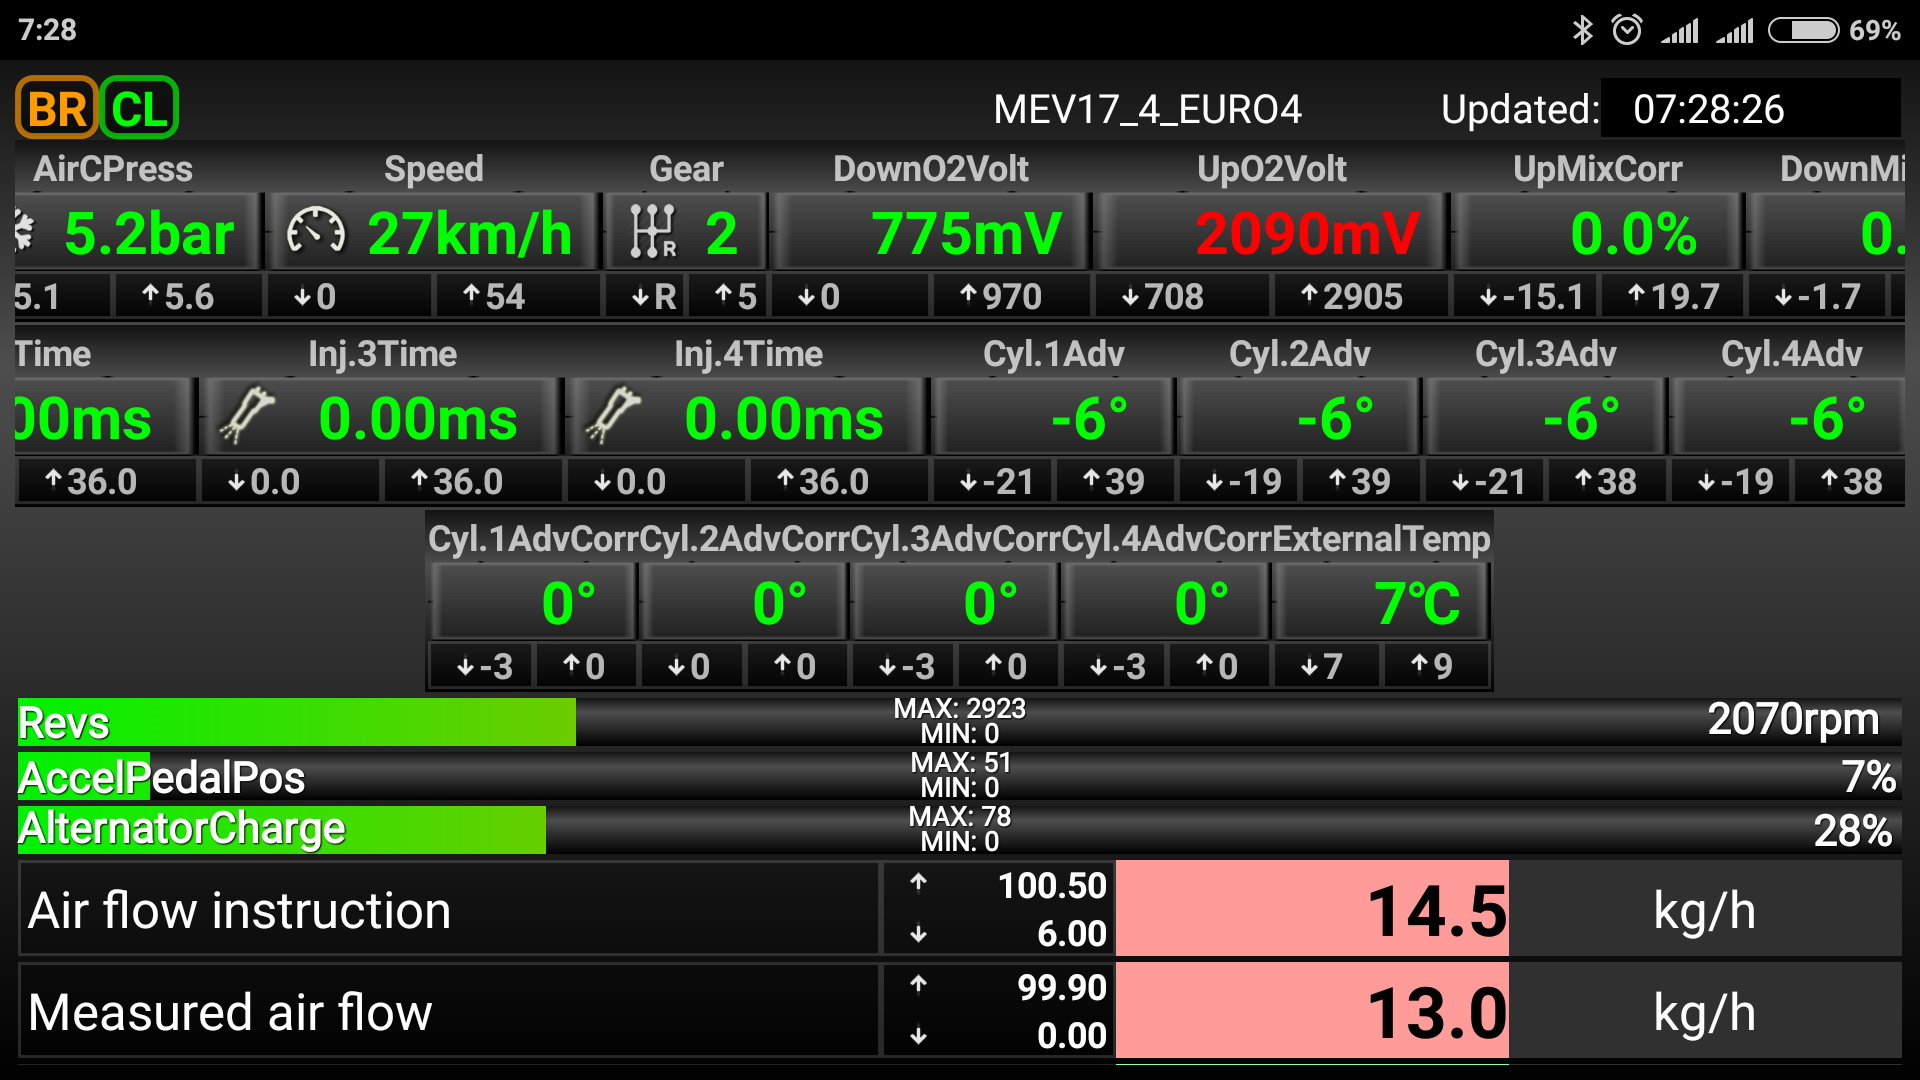Tap the green CL badge
This screenshot has height=1080, width=1920.
pyautogui.click(x=139, y=109)
